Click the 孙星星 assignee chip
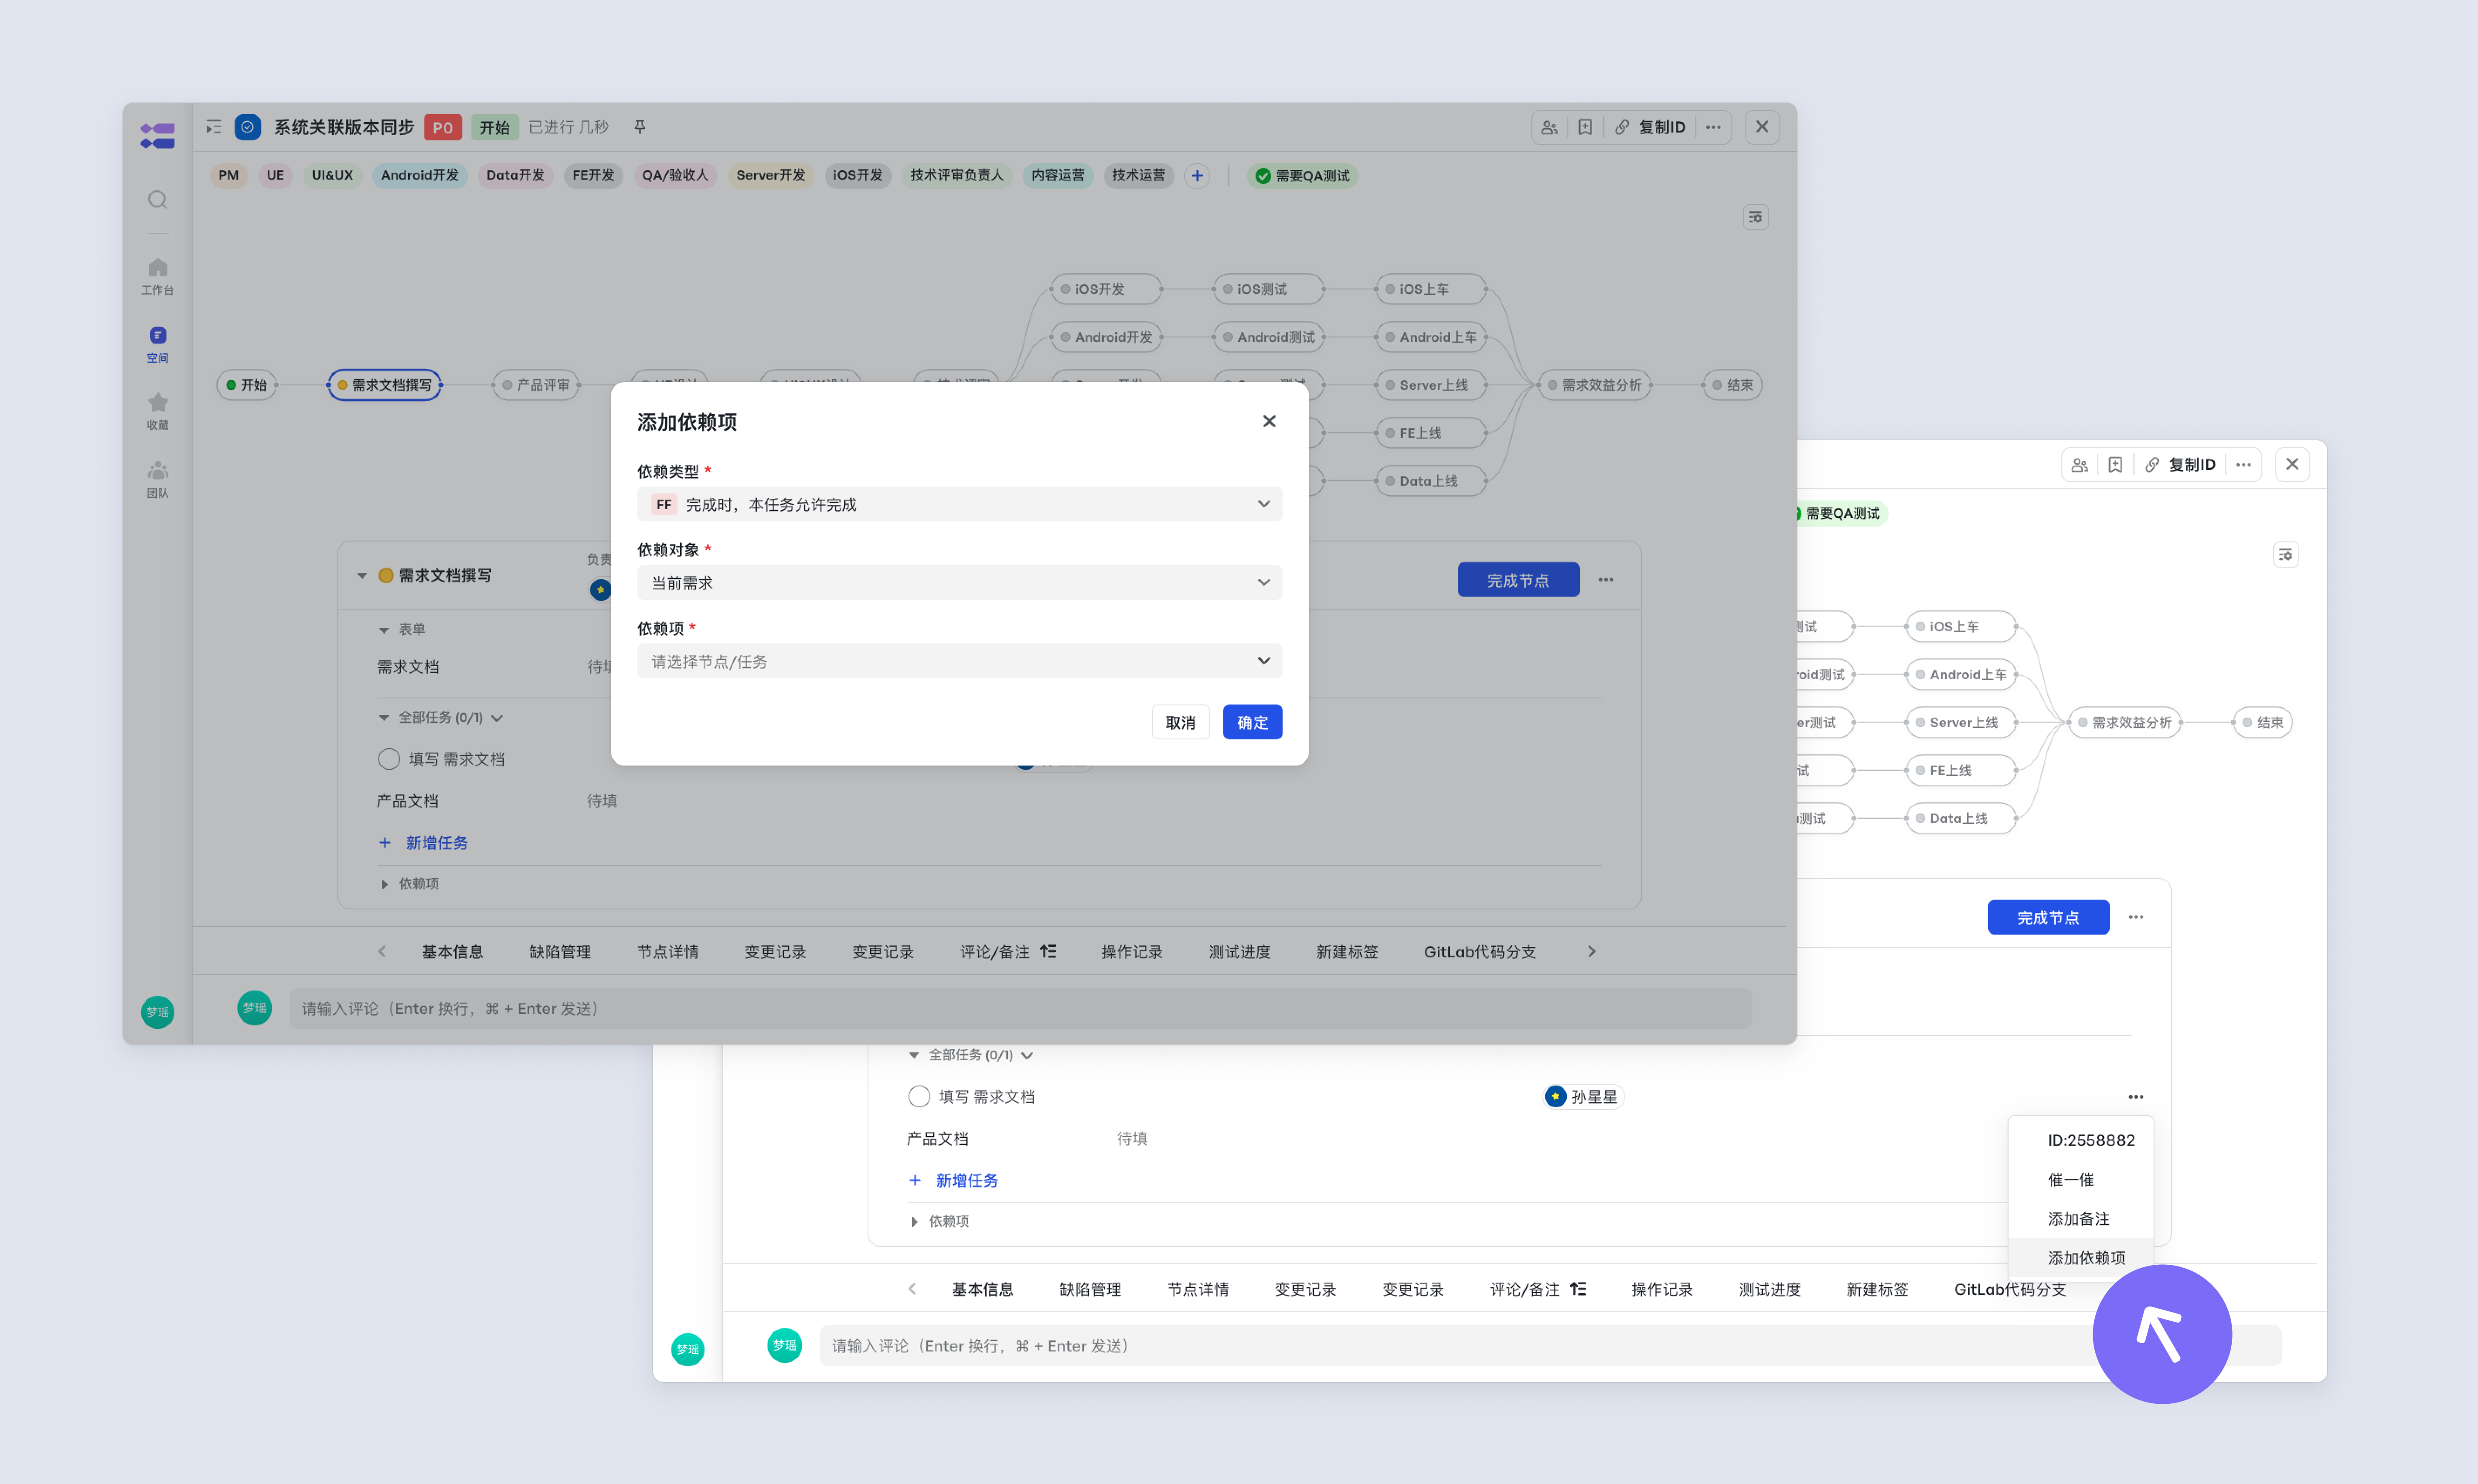Image resolution: width=2478 pixels, height=1484 pixels. (1583, 1097)
